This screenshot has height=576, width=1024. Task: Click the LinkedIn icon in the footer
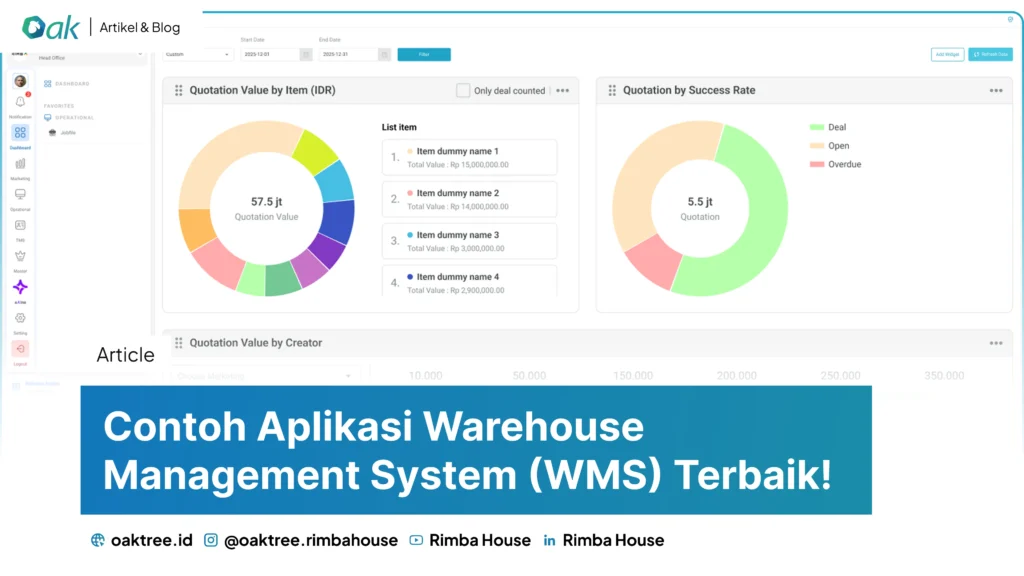549,540
